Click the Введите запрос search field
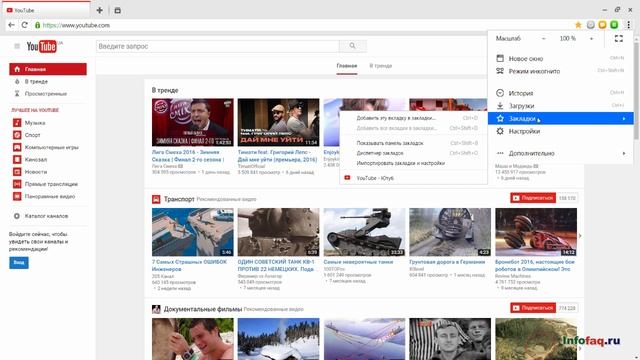This screenshot has height=360, width=640. [218, 46]
